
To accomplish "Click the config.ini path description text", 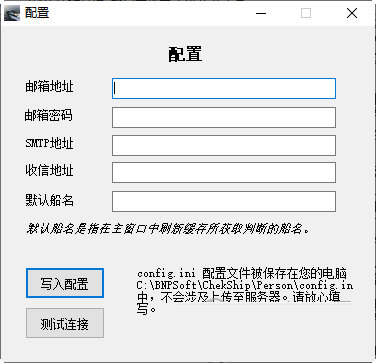I will point(244,291).
